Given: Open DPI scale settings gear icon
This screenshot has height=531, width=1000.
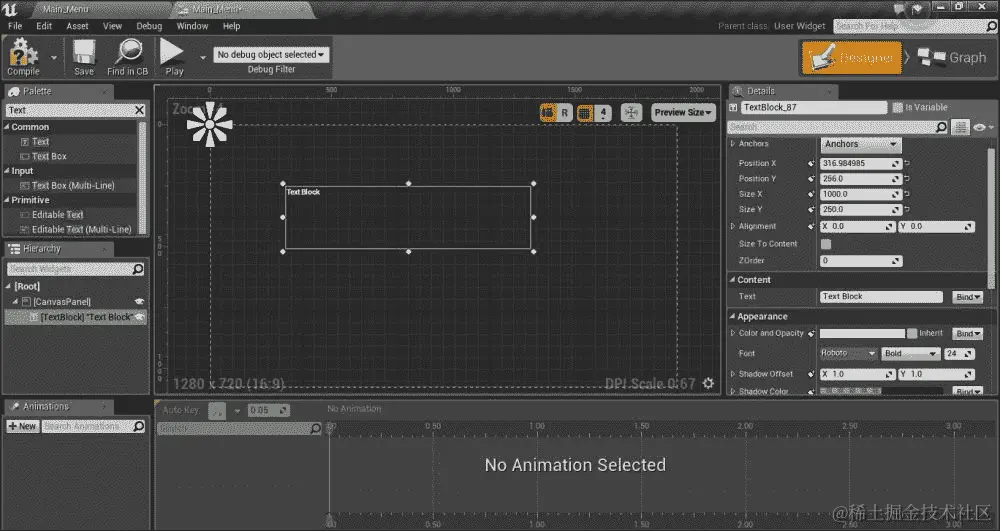Looking at the screenshot, I should point(708,383).
